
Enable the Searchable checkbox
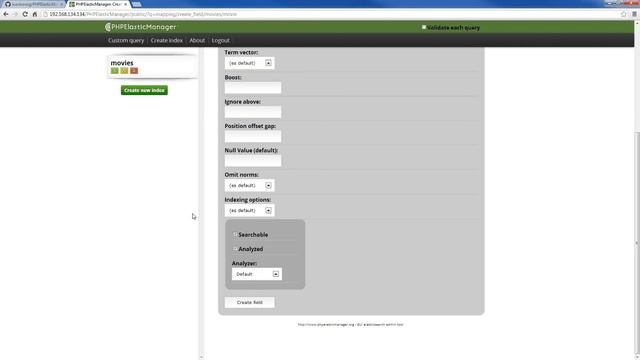235,234
